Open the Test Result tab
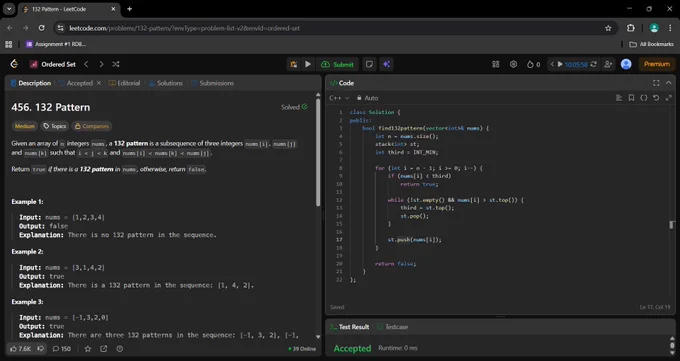 coord(350,327)
